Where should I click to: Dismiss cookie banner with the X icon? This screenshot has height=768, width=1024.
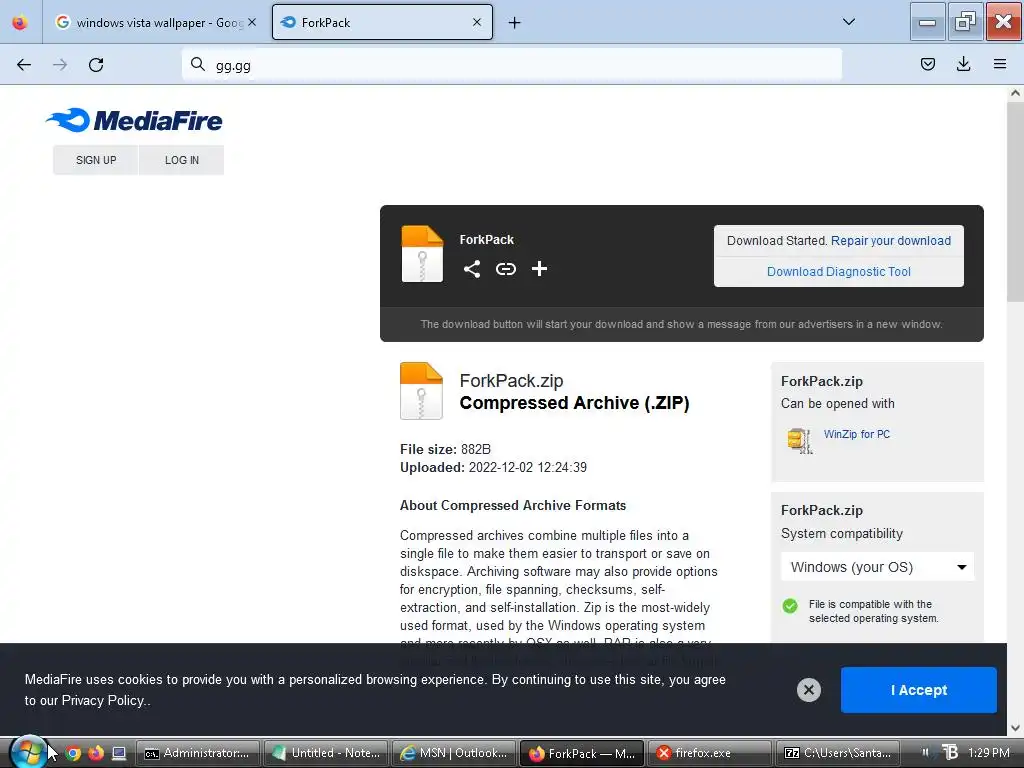[808, 690]
